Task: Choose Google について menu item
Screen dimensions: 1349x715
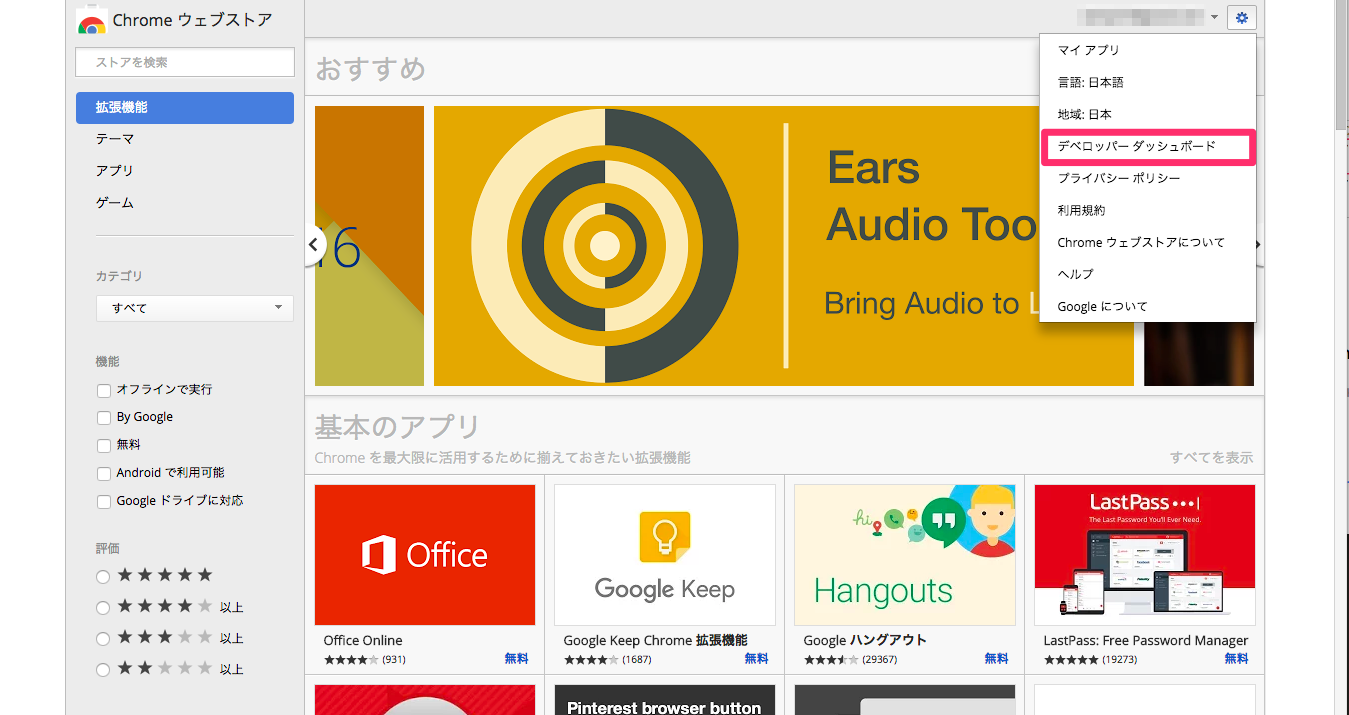Action: point(1148,306)
